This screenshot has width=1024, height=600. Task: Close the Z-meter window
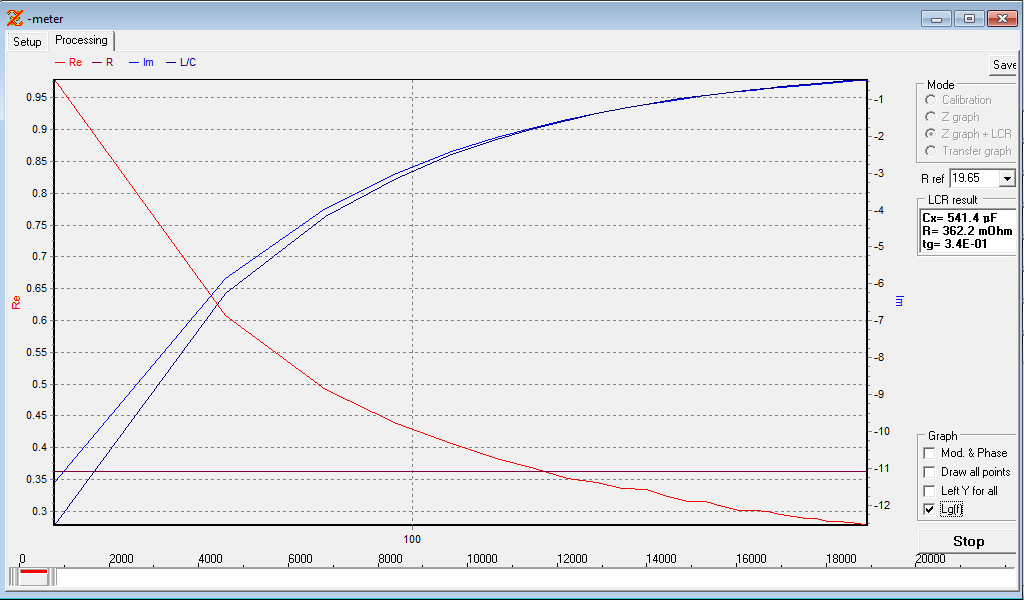1002,19
